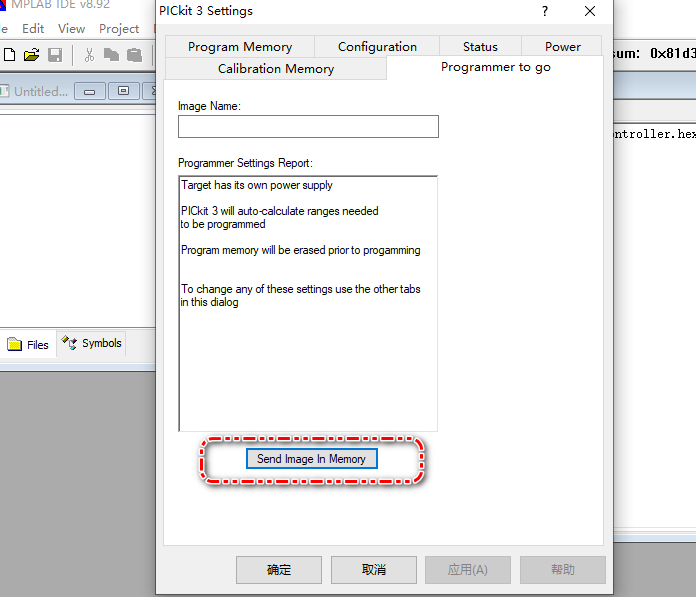Switch to the Files tab in workspace
Screen dimensions: 696x597
(x=28, y=344)
